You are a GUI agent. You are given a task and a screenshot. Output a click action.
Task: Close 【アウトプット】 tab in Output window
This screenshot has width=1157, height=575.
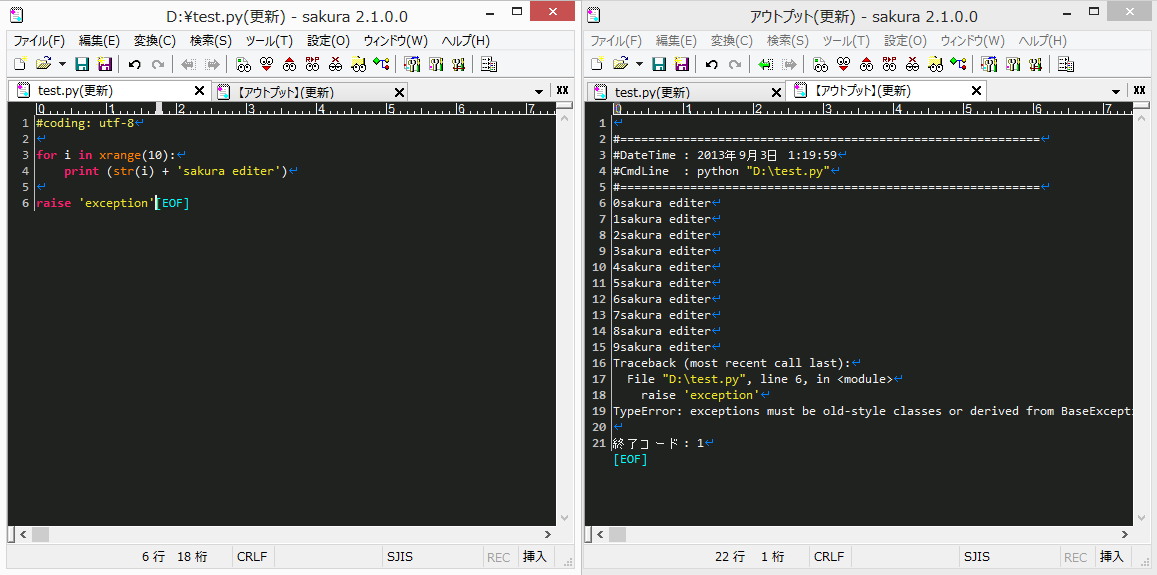(977, 91)
